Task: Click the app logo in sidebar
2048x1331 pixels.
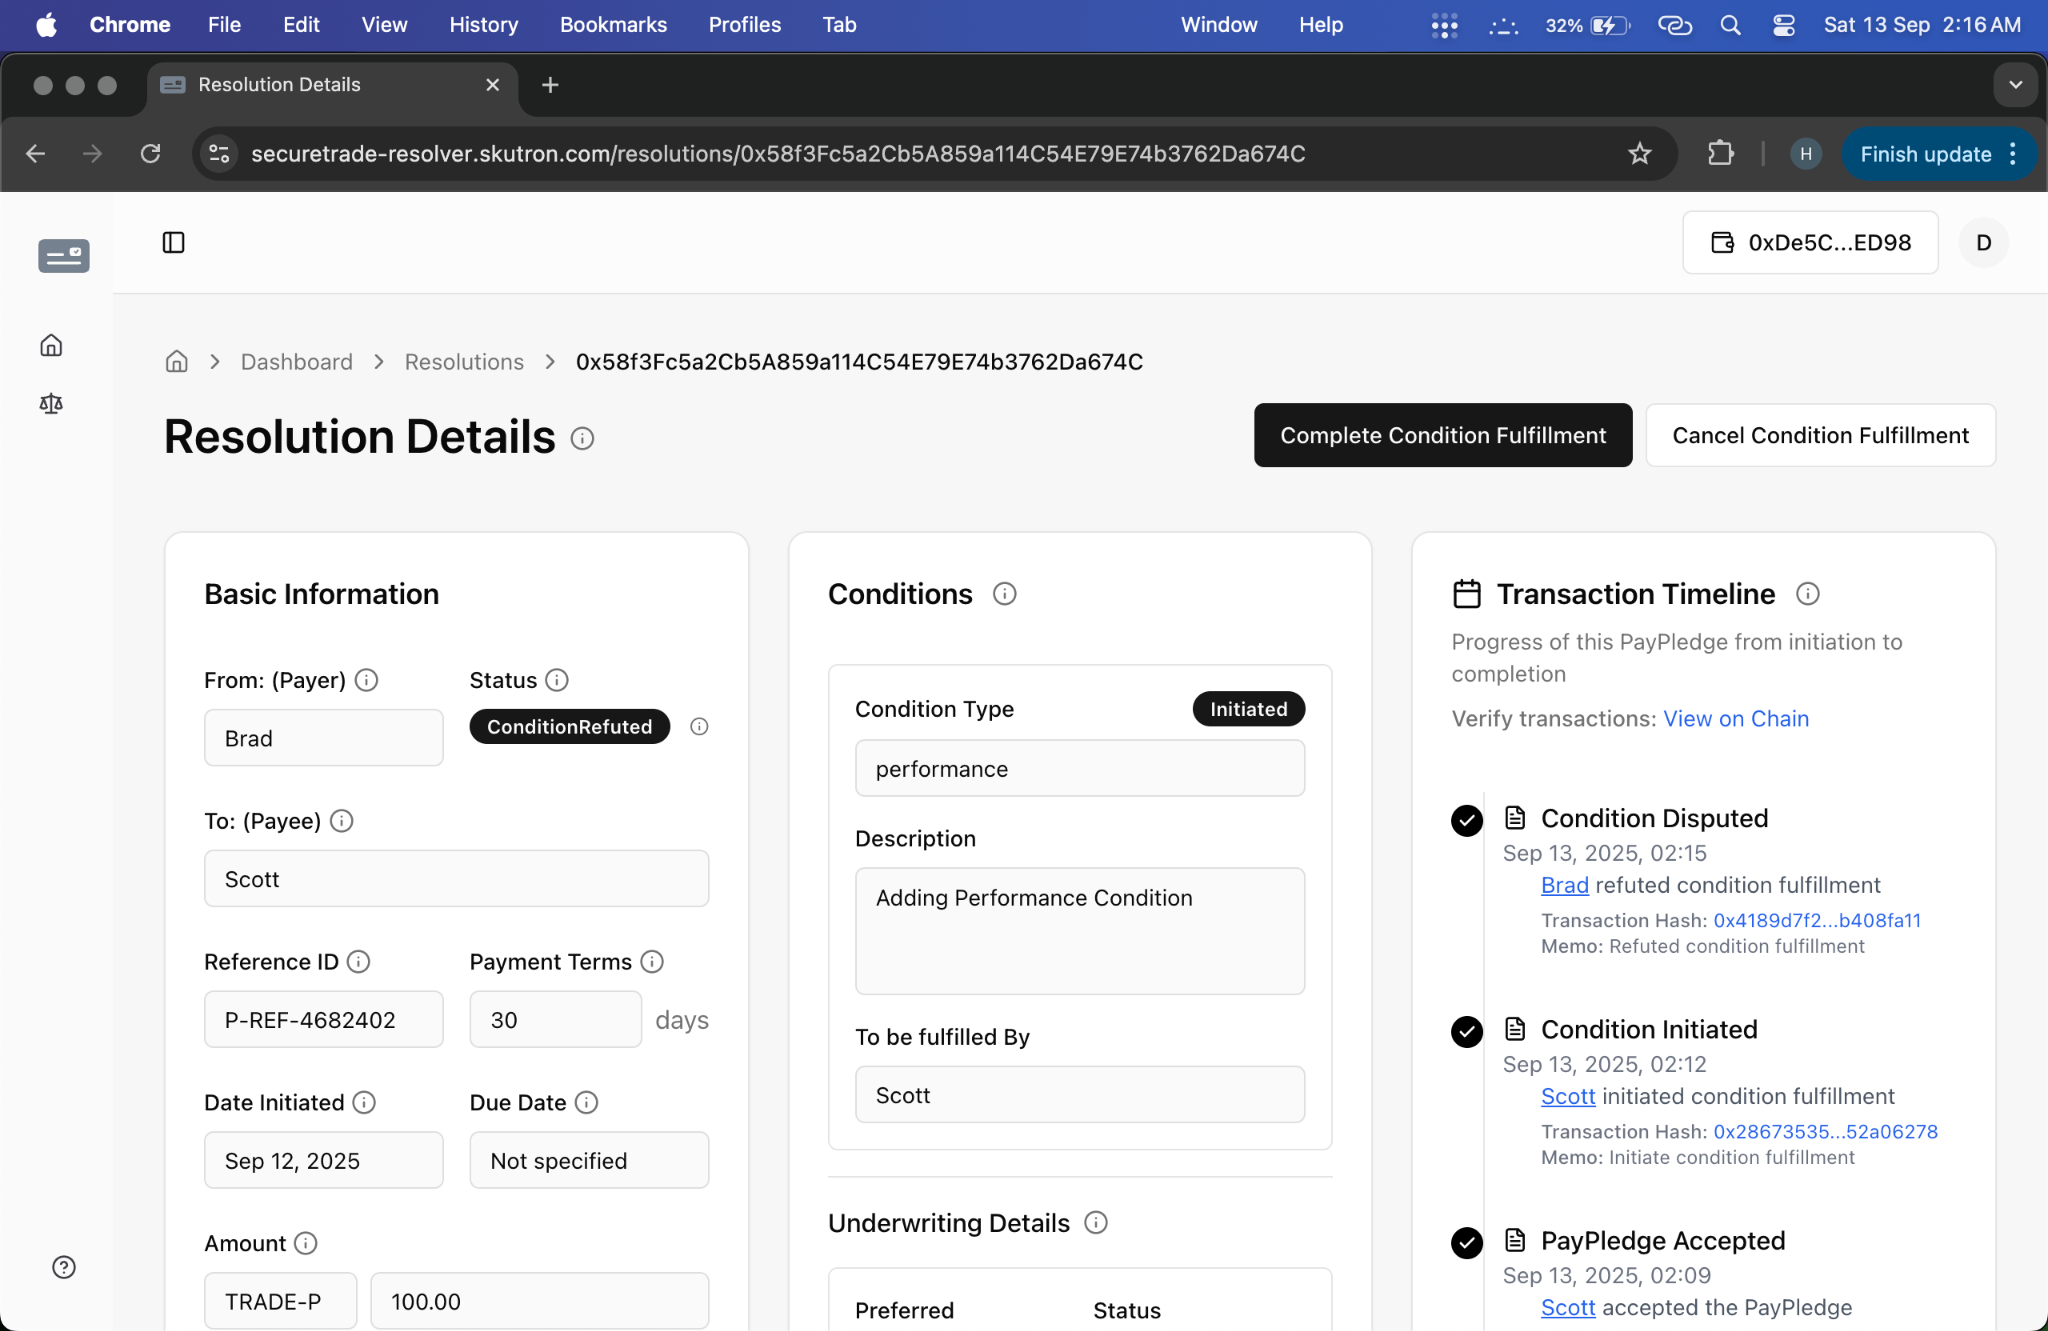Action: (64, 255)
